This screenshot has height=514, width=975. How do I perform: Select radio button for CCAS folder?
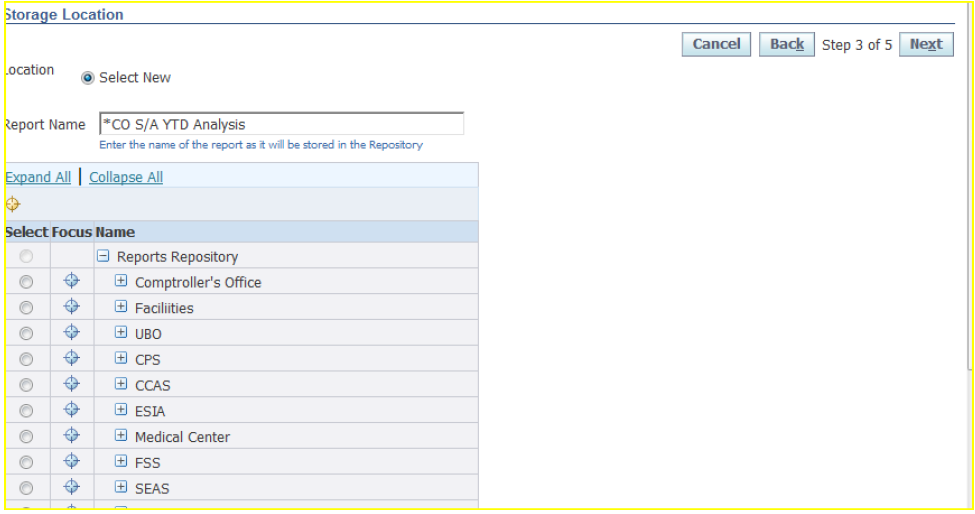click(26, 385)
